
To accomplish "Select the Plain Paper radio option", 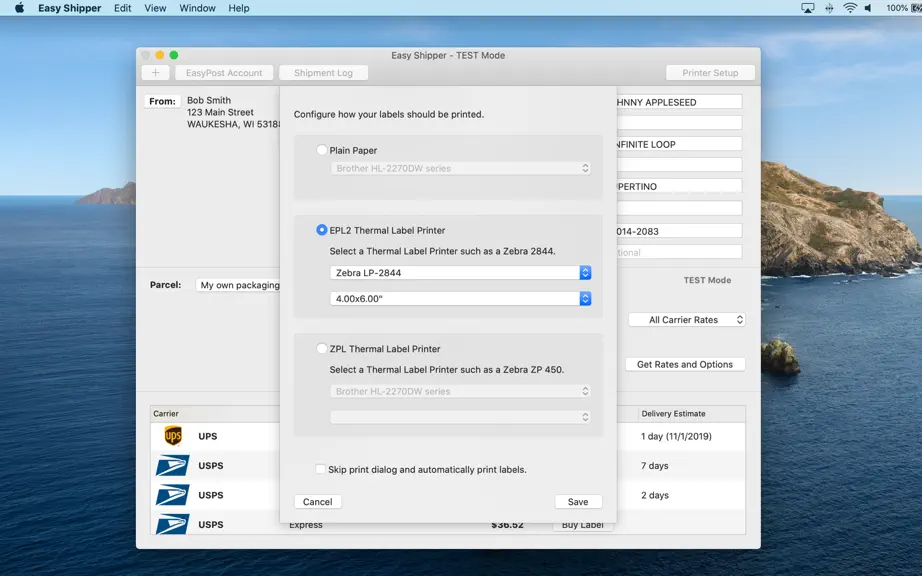I will [x=322, y=150].
